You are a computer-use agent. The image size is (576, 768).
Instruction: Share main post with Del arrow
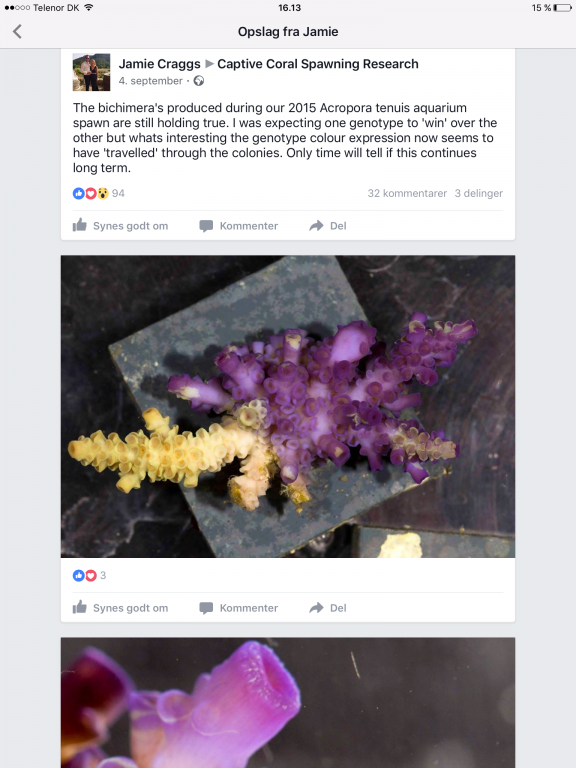tap(328, 226)
